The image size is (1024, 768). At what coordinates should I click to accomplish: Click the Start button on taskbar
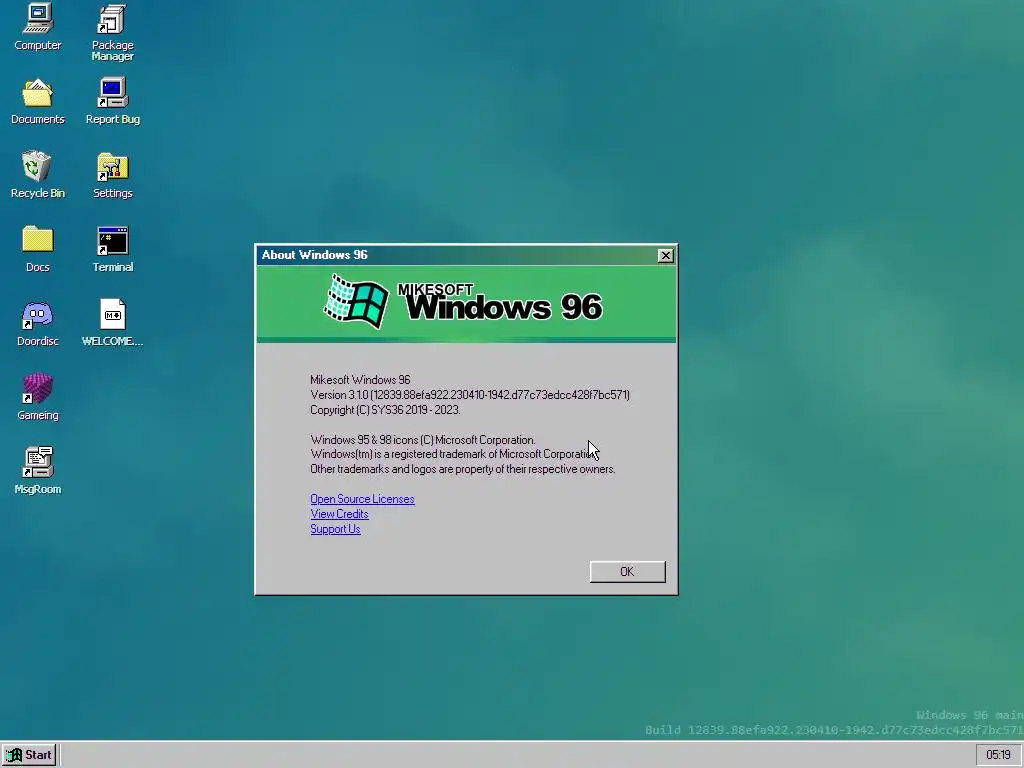pyautogui.click(x=29, y=755)
